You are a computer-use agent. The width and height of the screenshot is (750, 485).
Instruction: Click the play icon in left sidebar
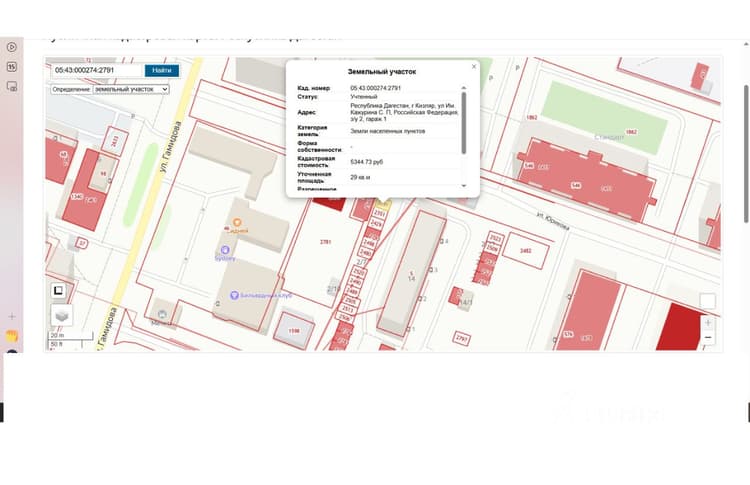(12, 47)
